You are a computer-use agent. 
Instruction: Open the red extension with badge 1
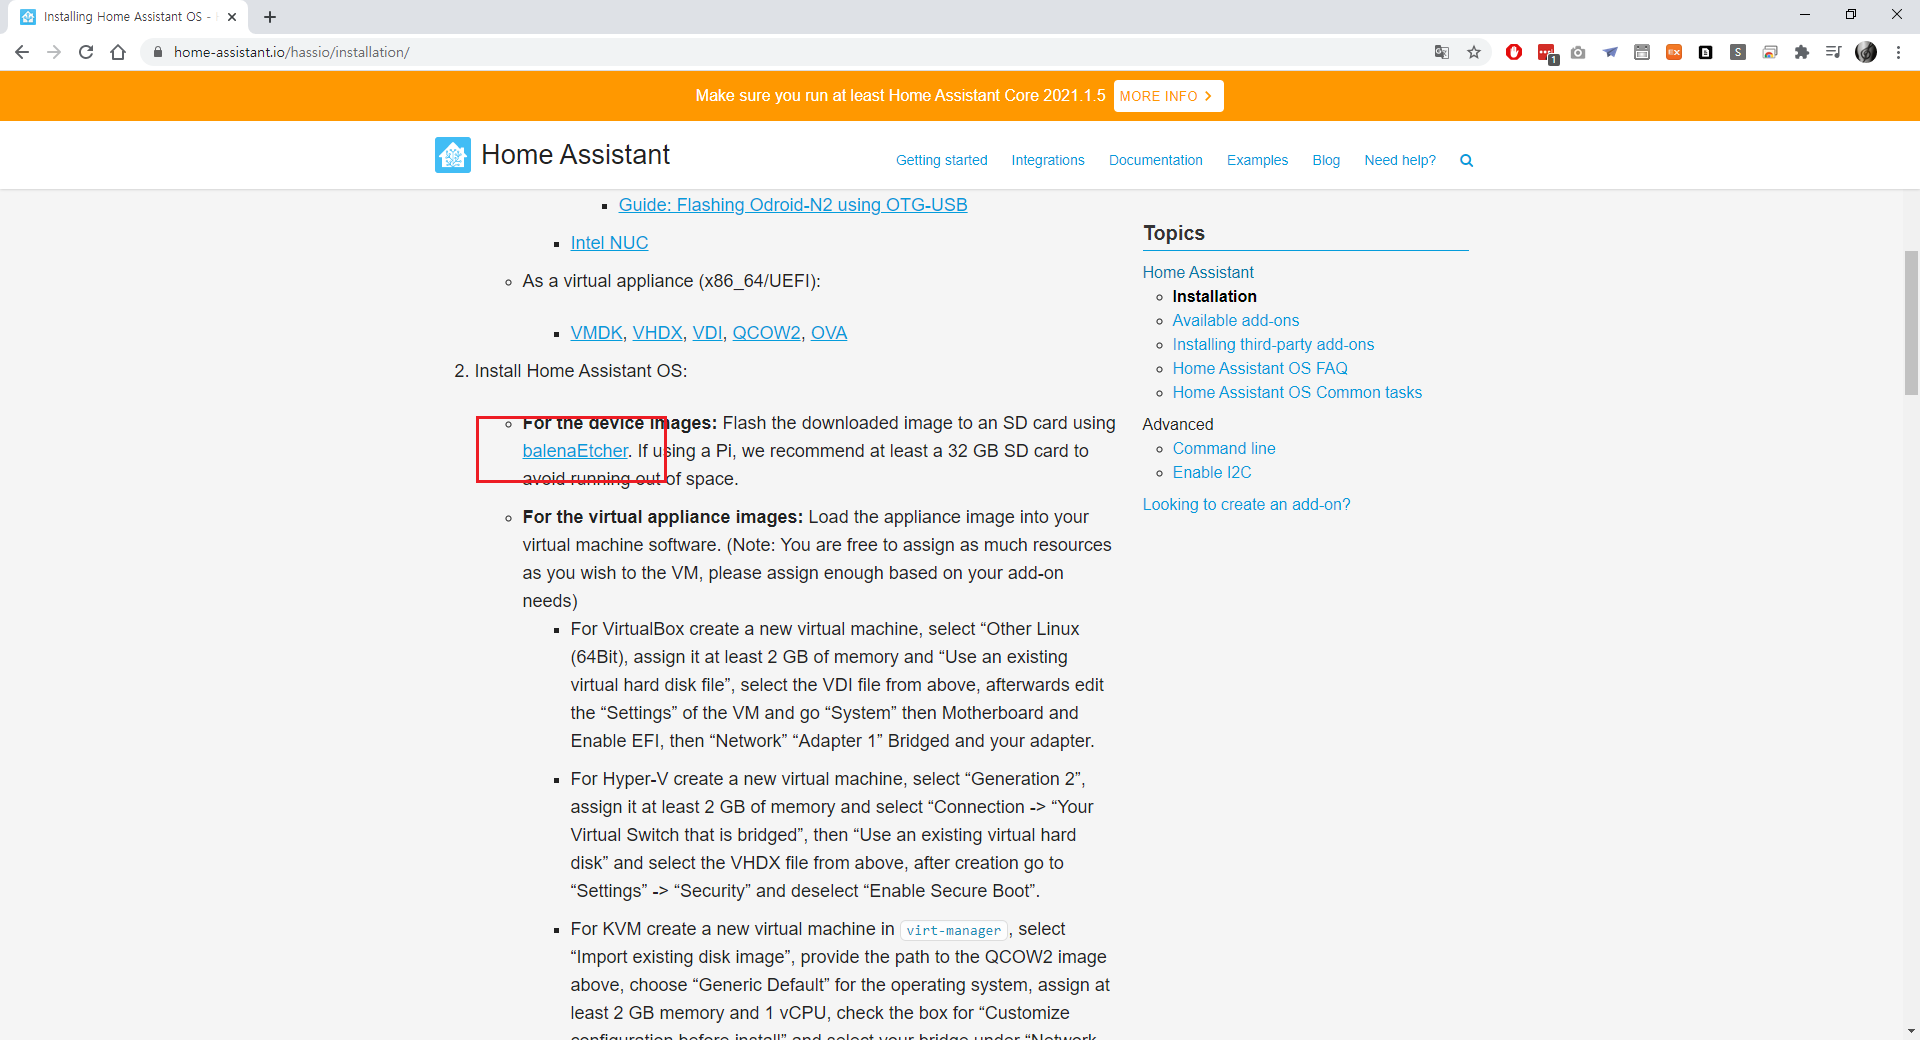click(x=1547, y=53)
